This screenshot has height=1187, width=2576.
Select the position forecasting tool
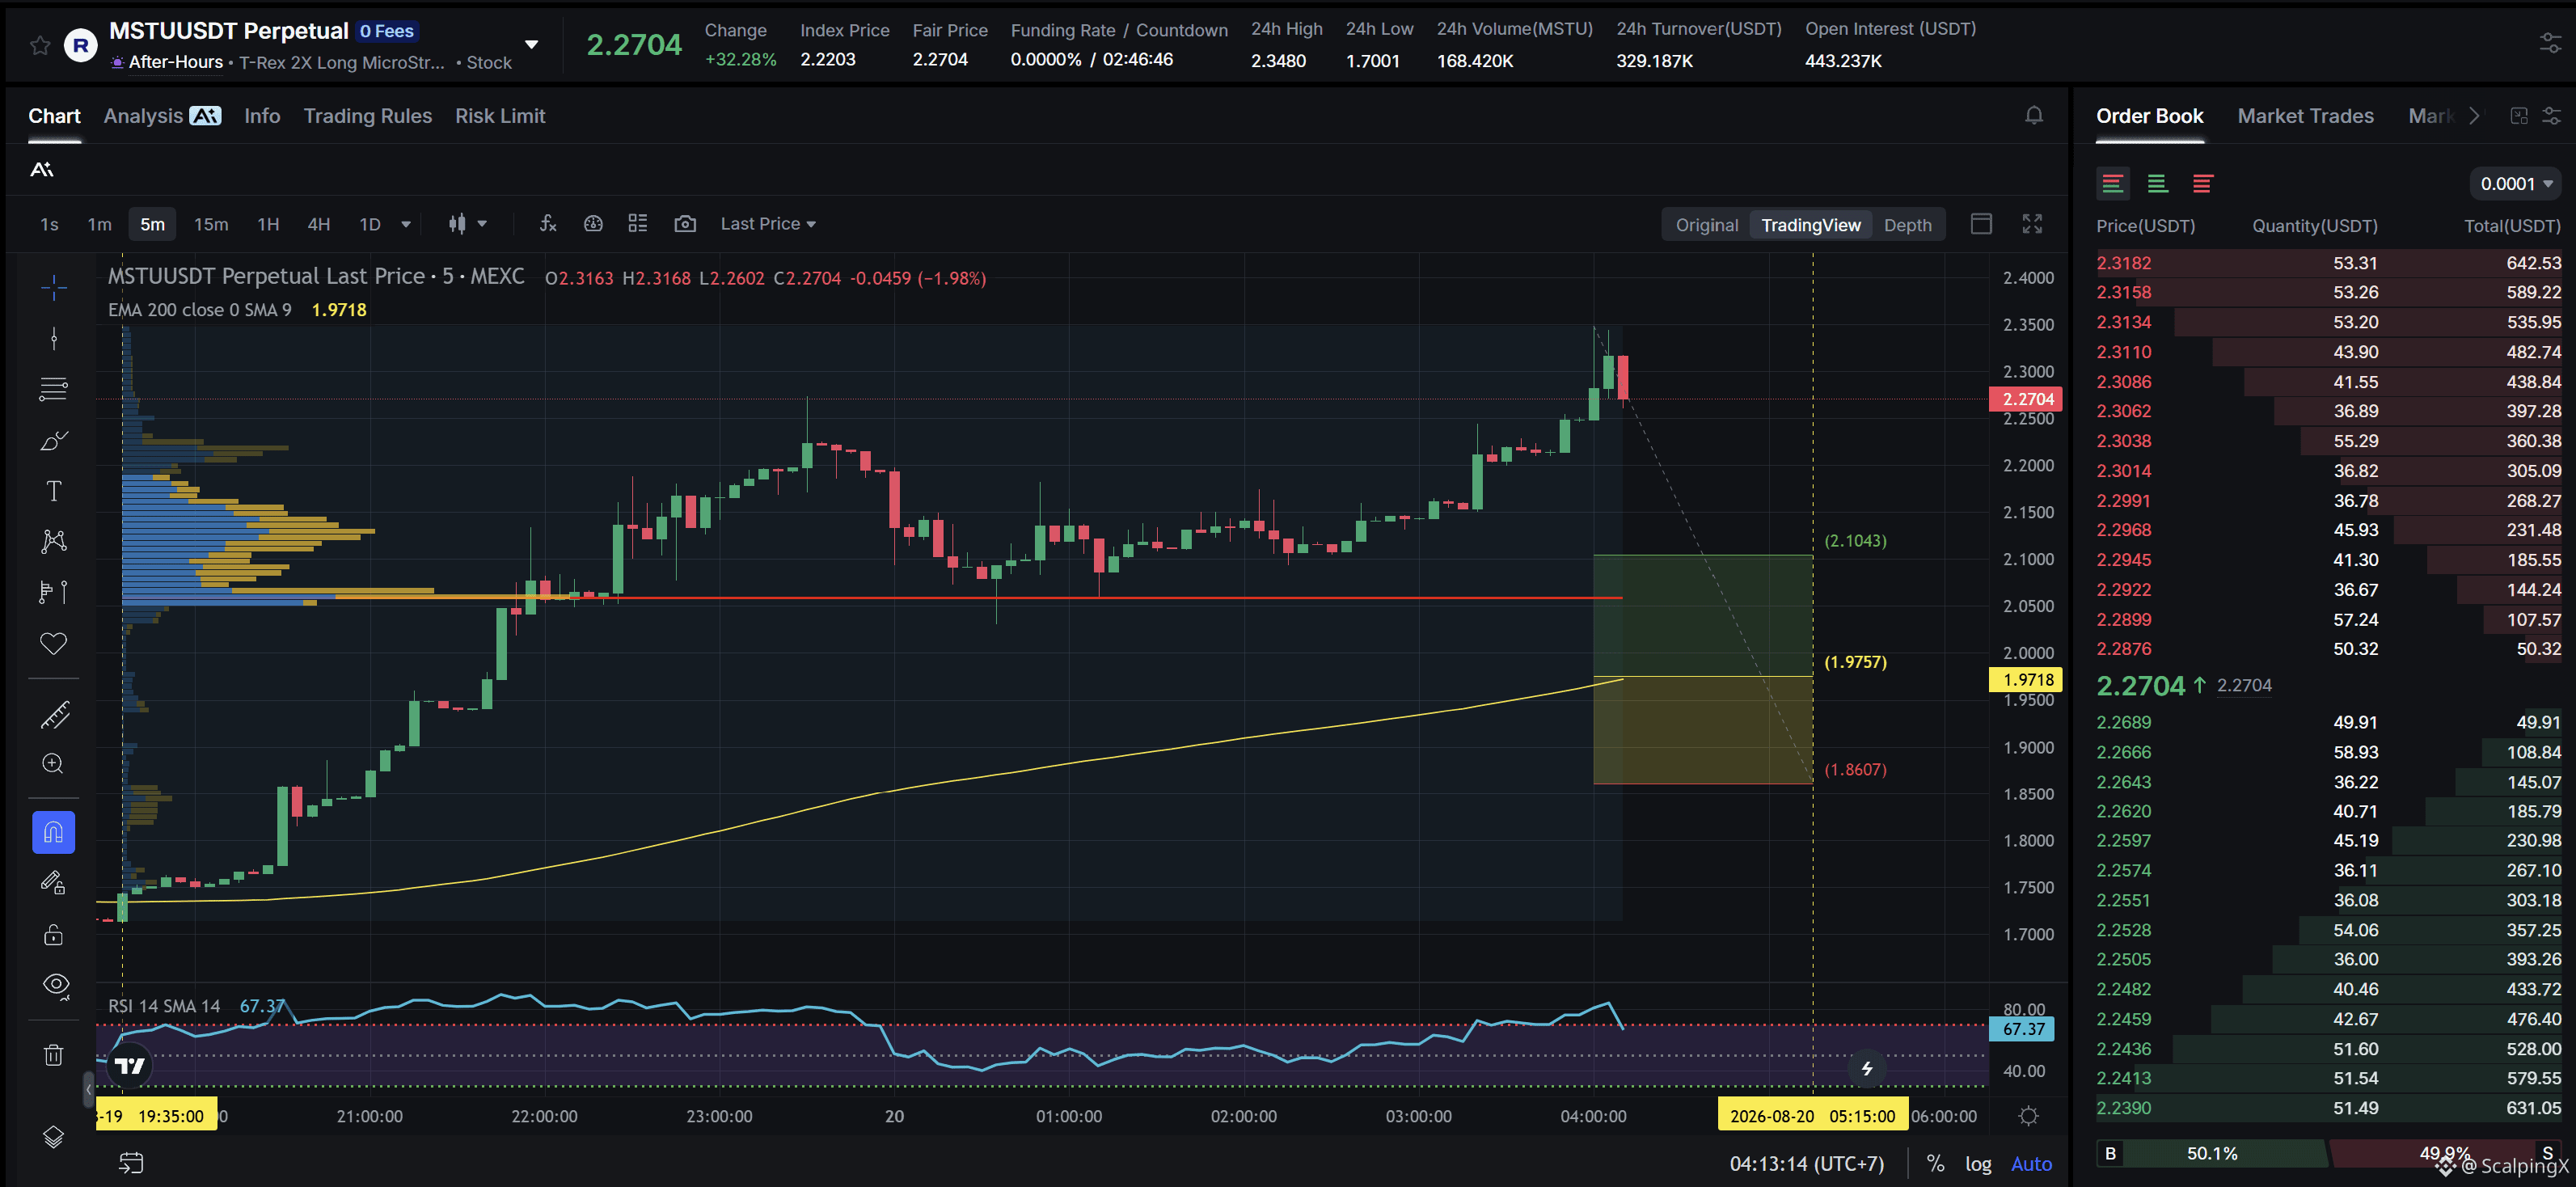point(54,592)
